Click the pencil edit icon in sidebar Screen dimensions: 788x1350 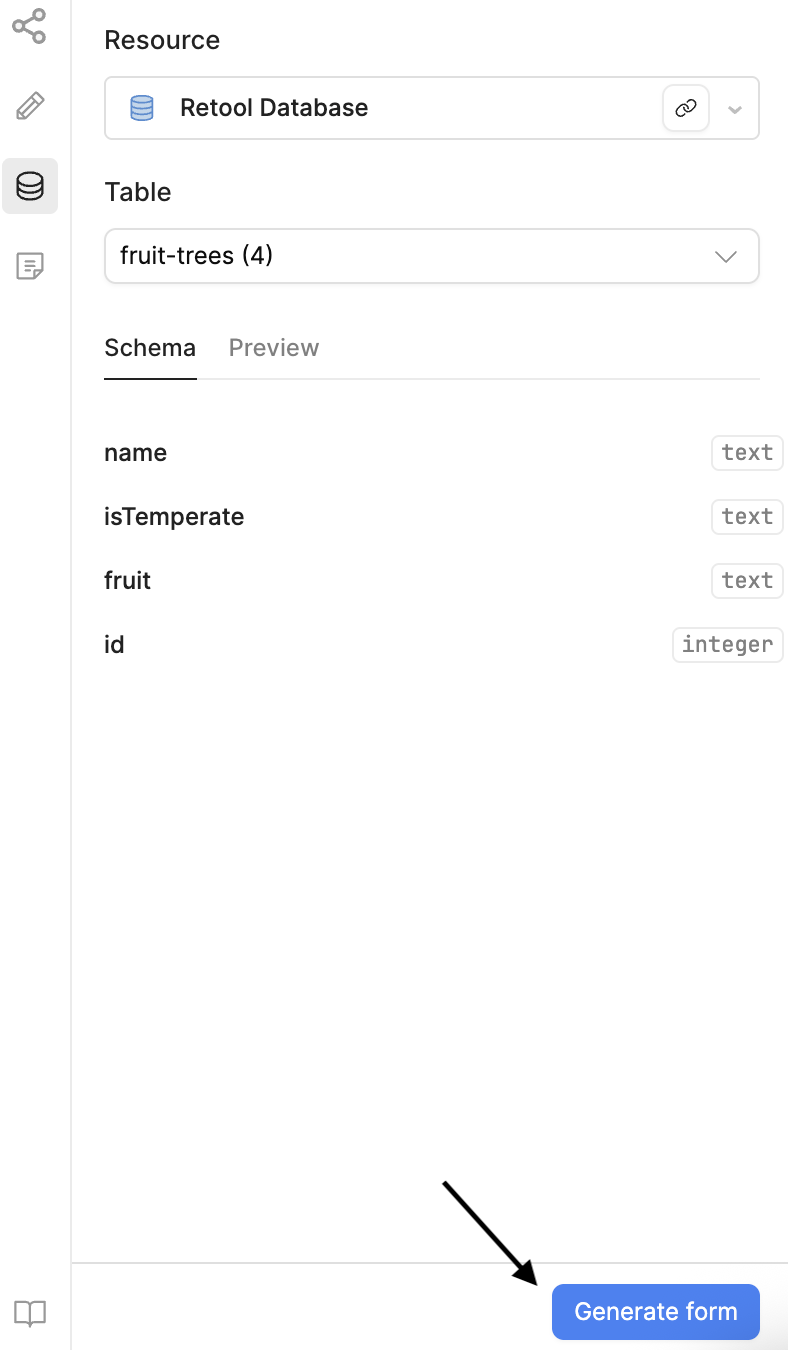coord(30,106)
